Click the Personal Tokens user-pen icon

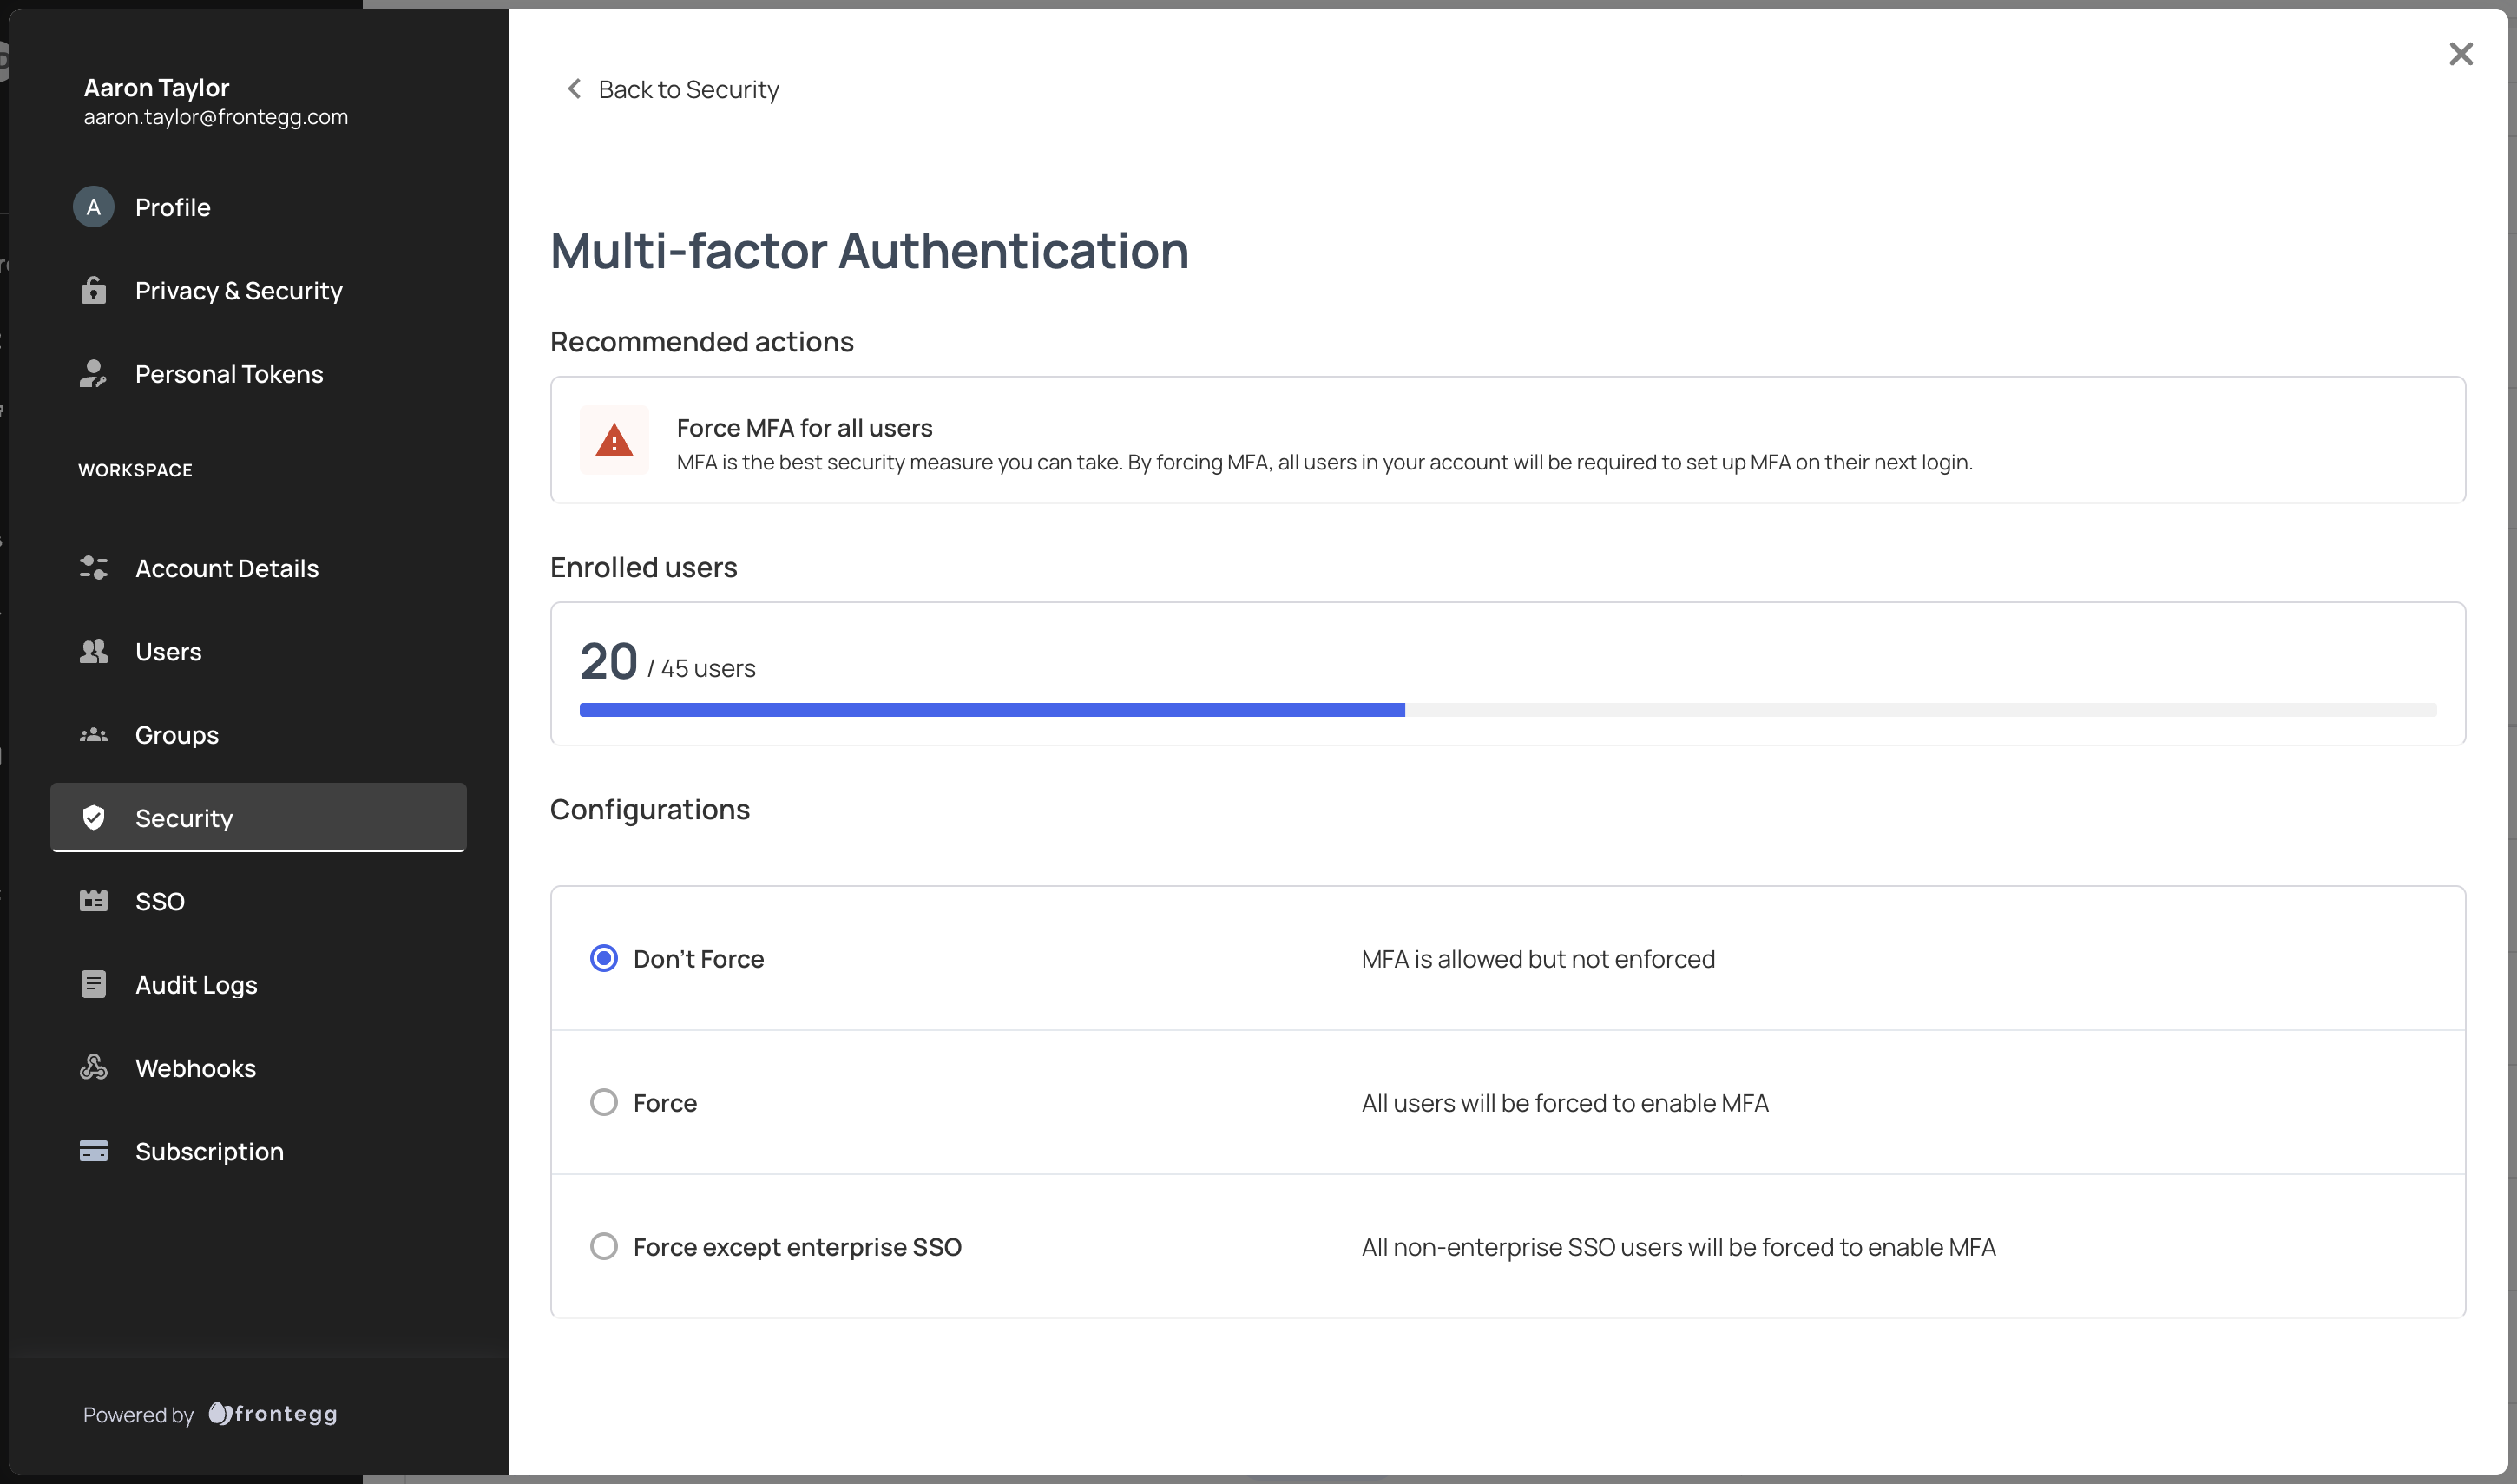(x=93, y=374)
